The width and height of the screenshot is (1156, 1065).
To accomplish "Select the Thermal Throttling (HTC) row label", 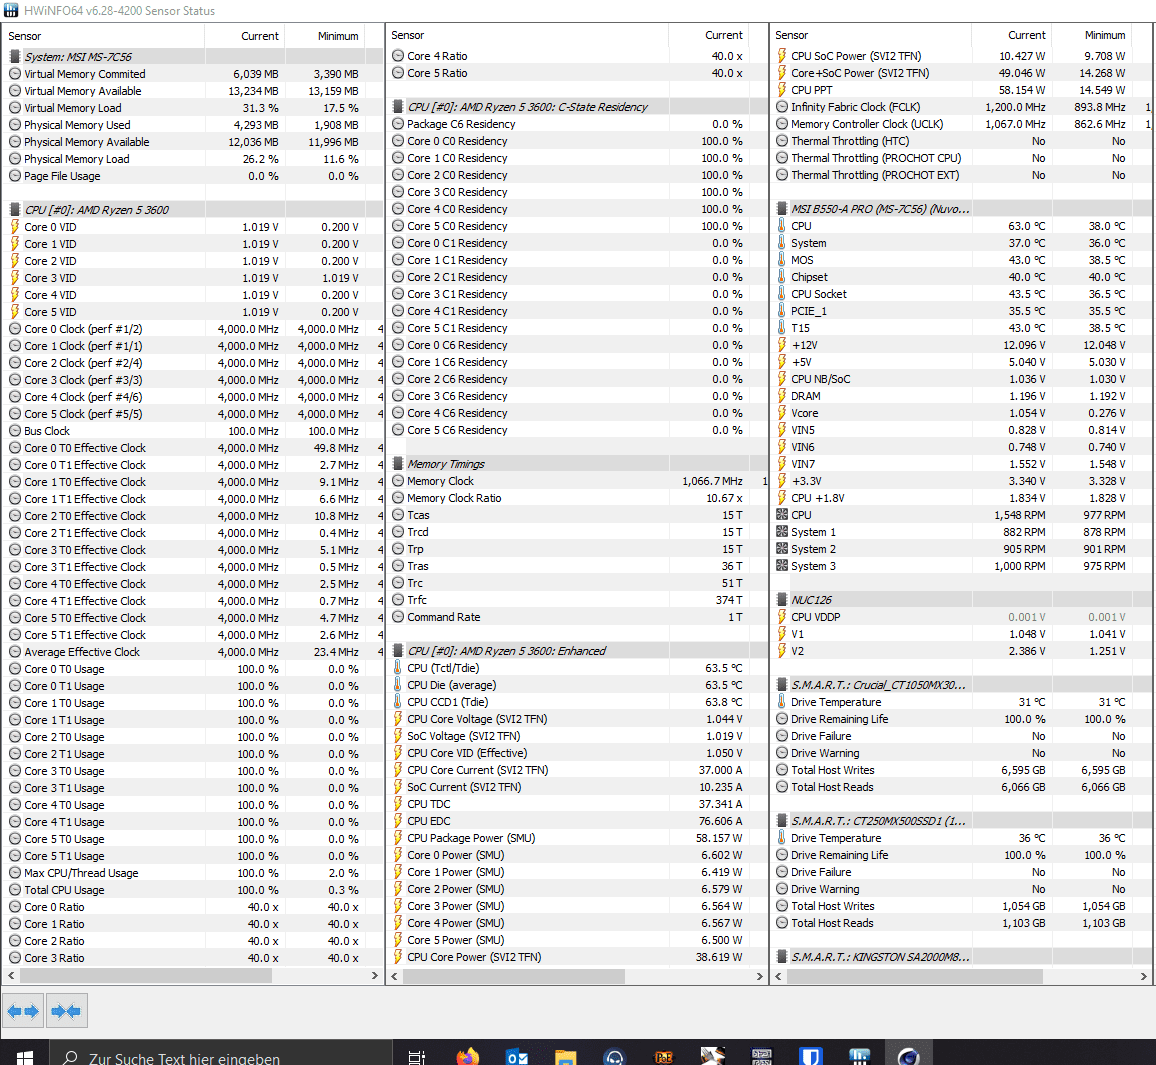I will pyautogui.click(x=850, y=141).
